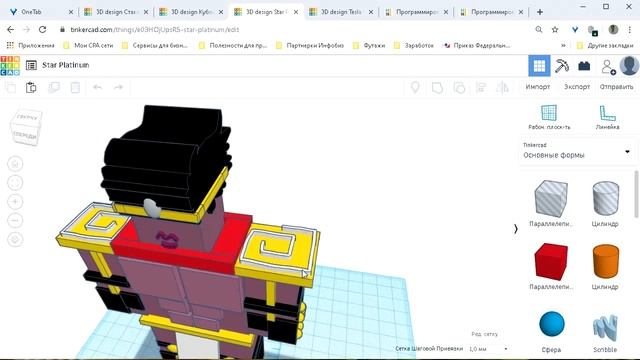This screenshot has width=640, height=360.
Task: Reload the current page
Action: click(x=42, y=29)
